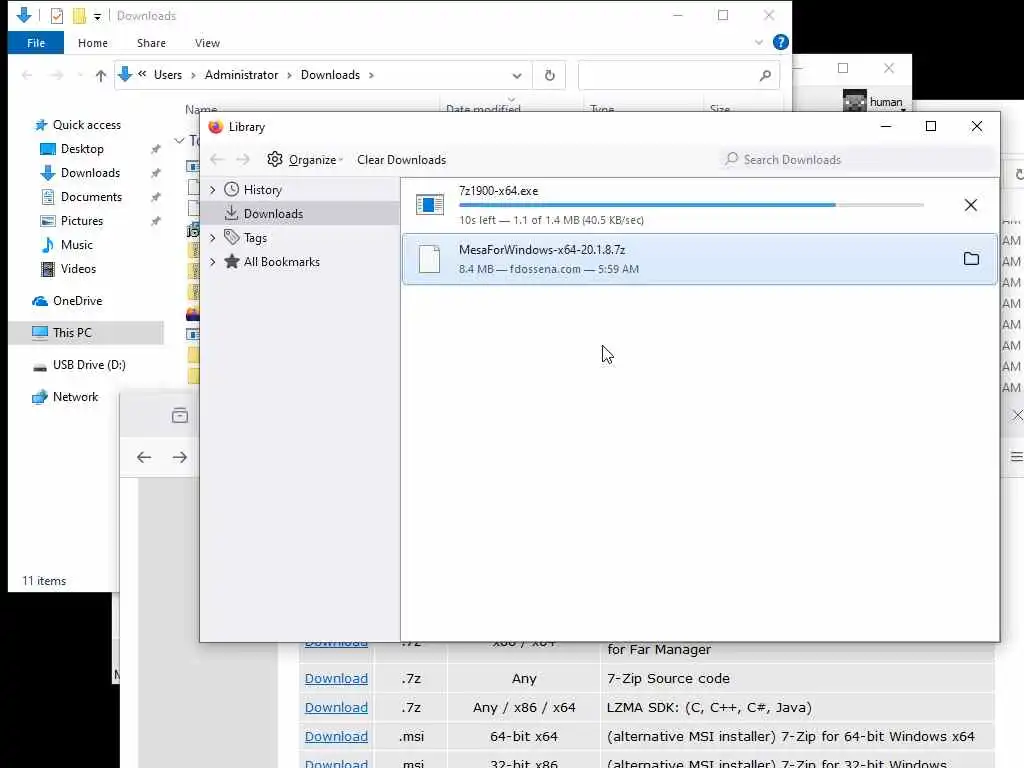1024x768 pixels.
Task: Click the browser tab-list icon
Action: coord(180,415)
